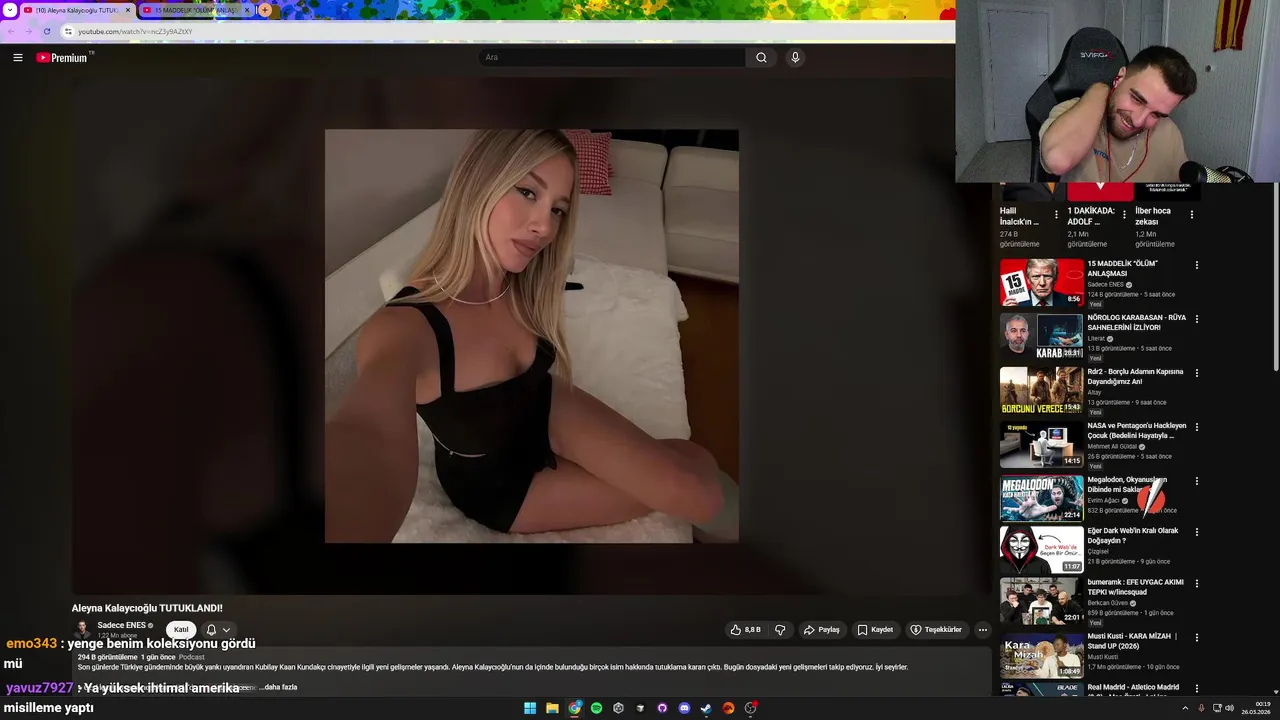Dislike the video
The image size is (1280, 720).
pyautogui.click(x=780, y=630)
